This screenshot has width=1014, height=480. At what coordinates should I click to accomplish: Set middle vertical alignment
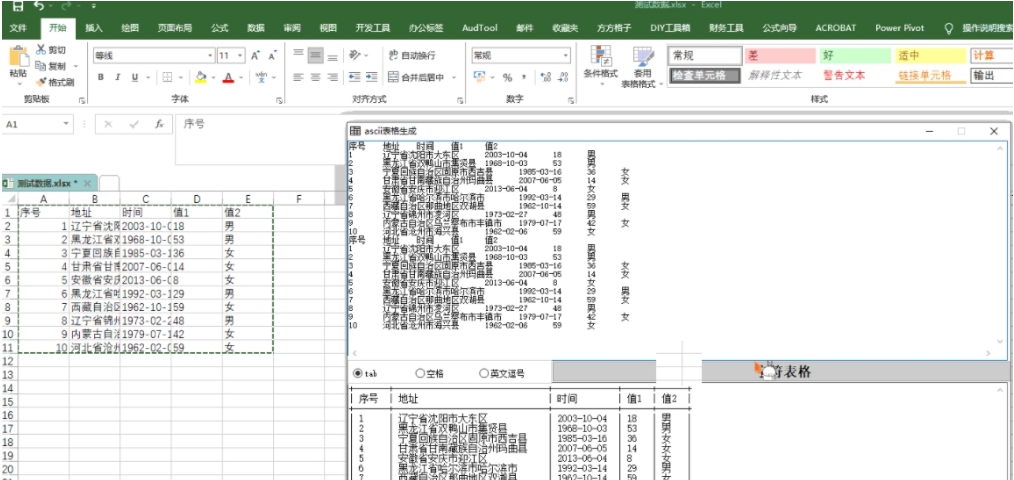point(316,56)
